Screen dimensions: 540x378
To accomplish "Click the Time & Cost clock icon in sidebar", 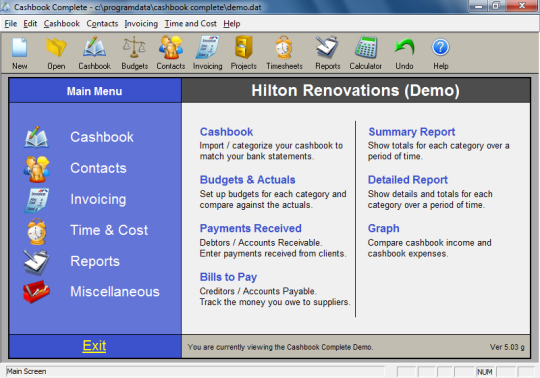I will click(x=37, y=231).
